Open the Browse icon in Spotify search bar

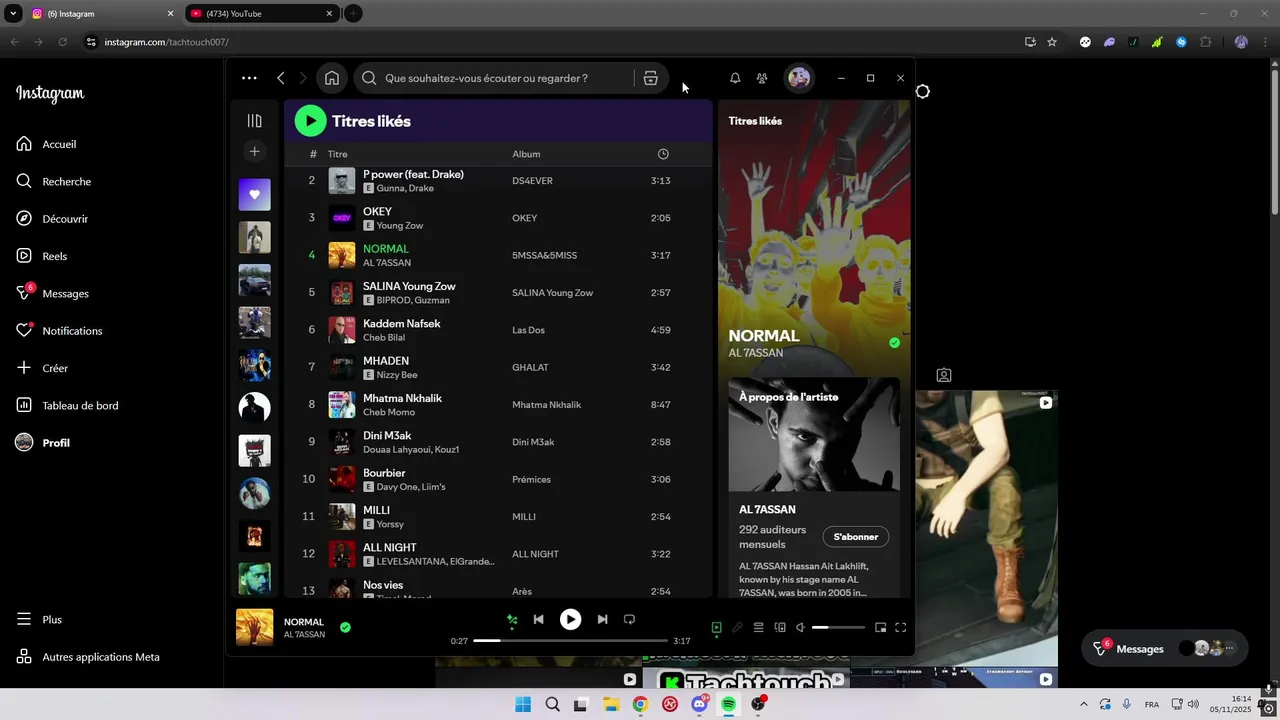tap(650, 78)
